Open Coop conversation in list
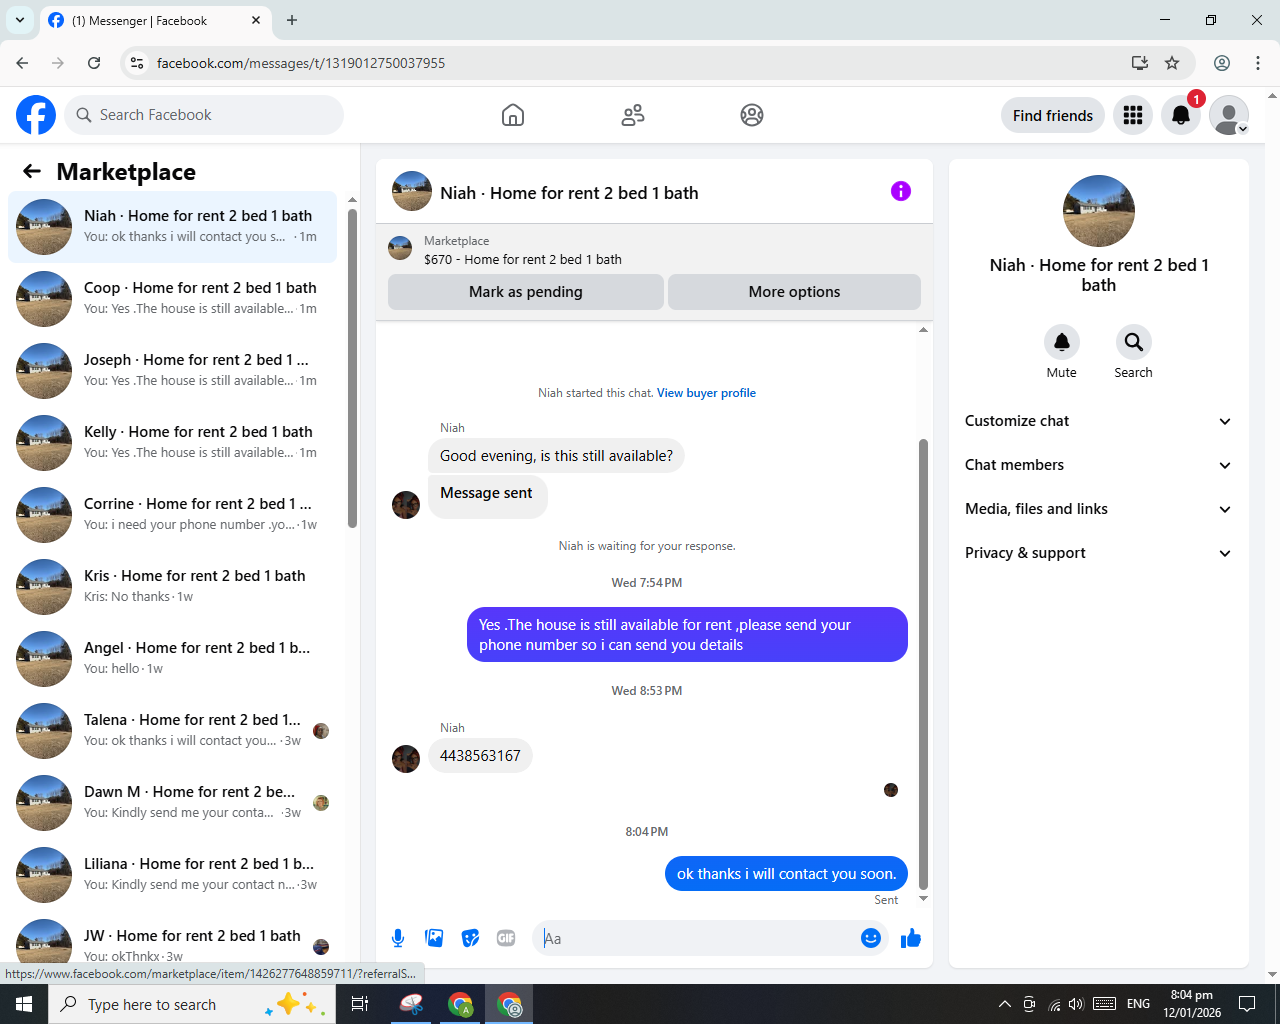 pos(172,299)
